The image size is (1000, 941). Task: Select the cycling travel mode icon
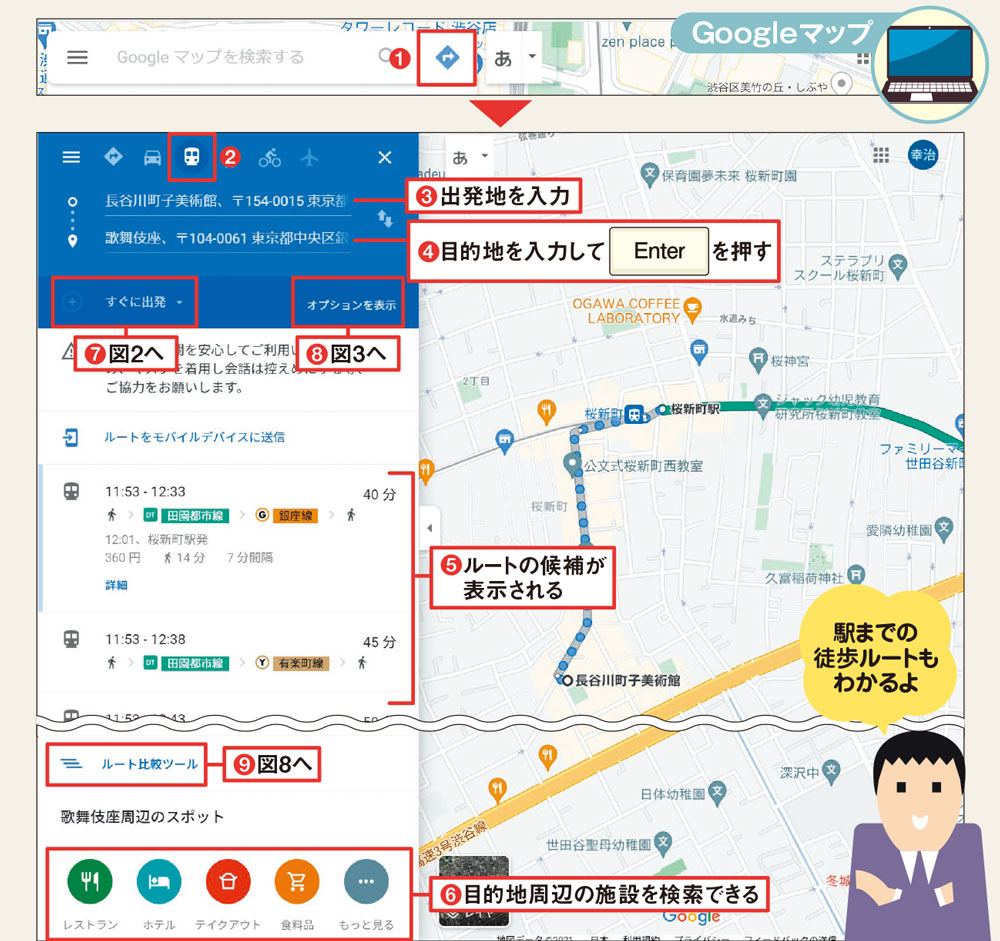pos(270,157)
